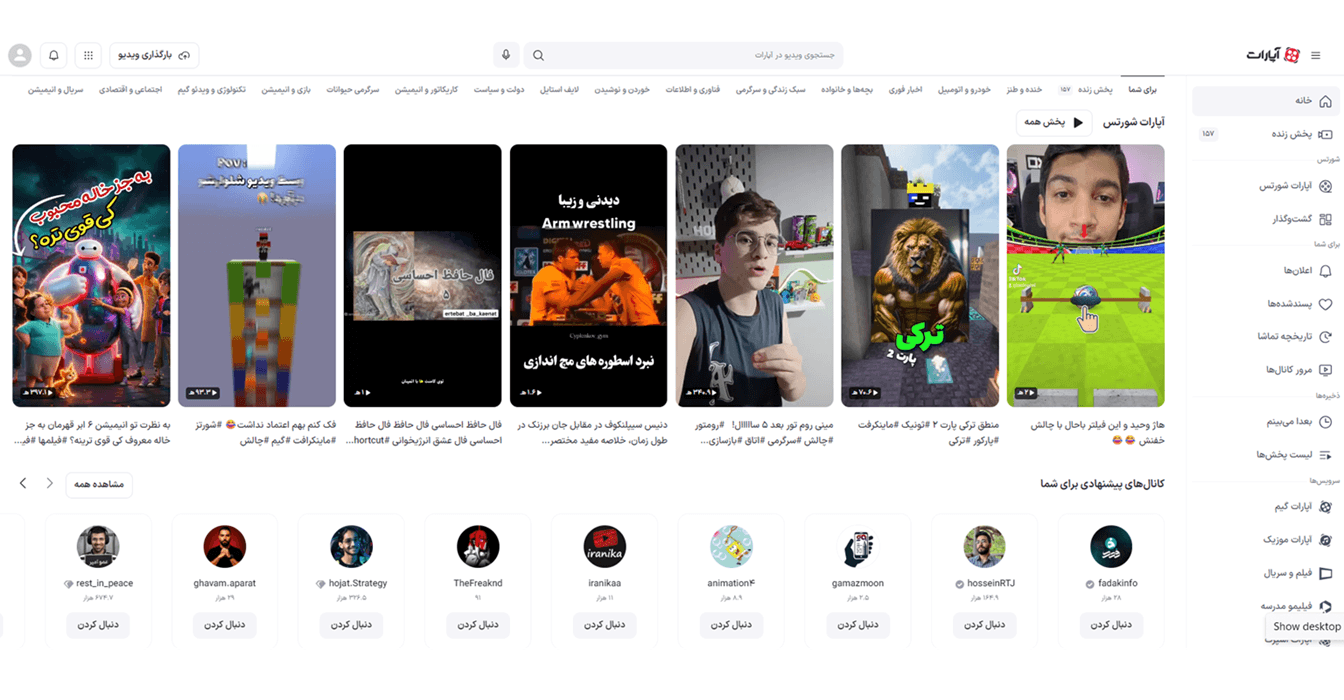Select the اخبار فوری category tab
1344x700 pixels.
tap(905, 90)
